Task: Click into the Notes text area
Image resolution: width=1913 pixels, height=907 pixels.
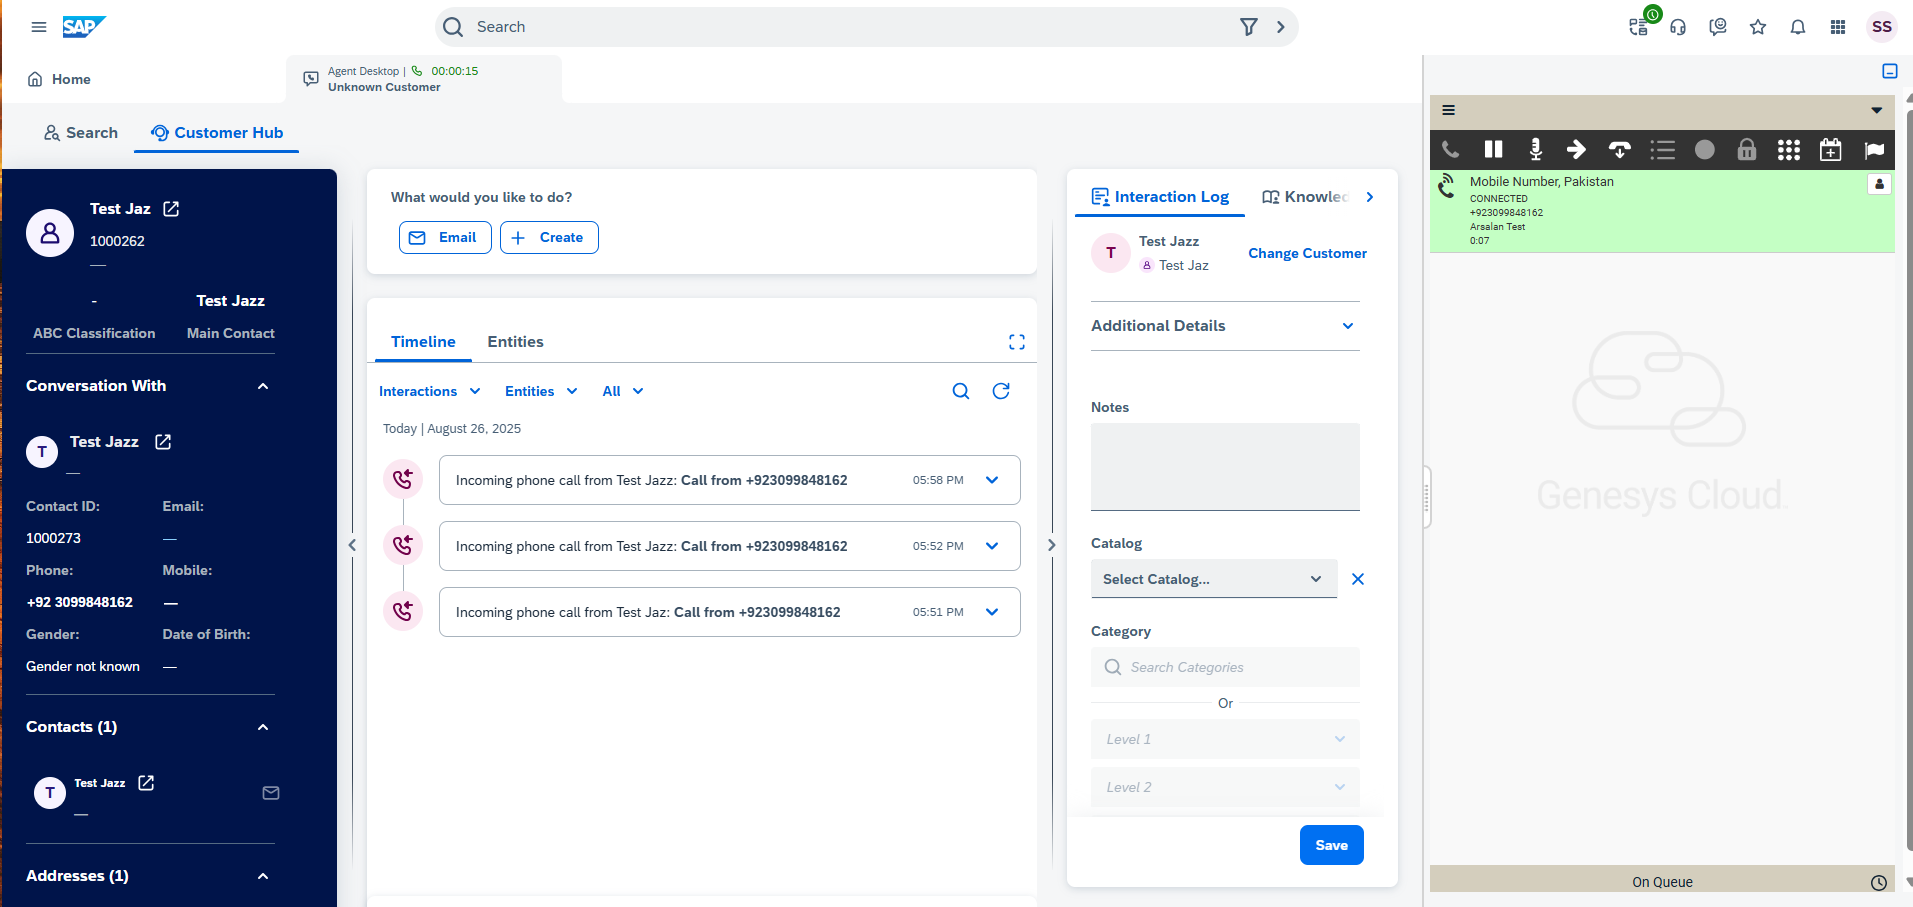Action: [x=1225, y=466]
